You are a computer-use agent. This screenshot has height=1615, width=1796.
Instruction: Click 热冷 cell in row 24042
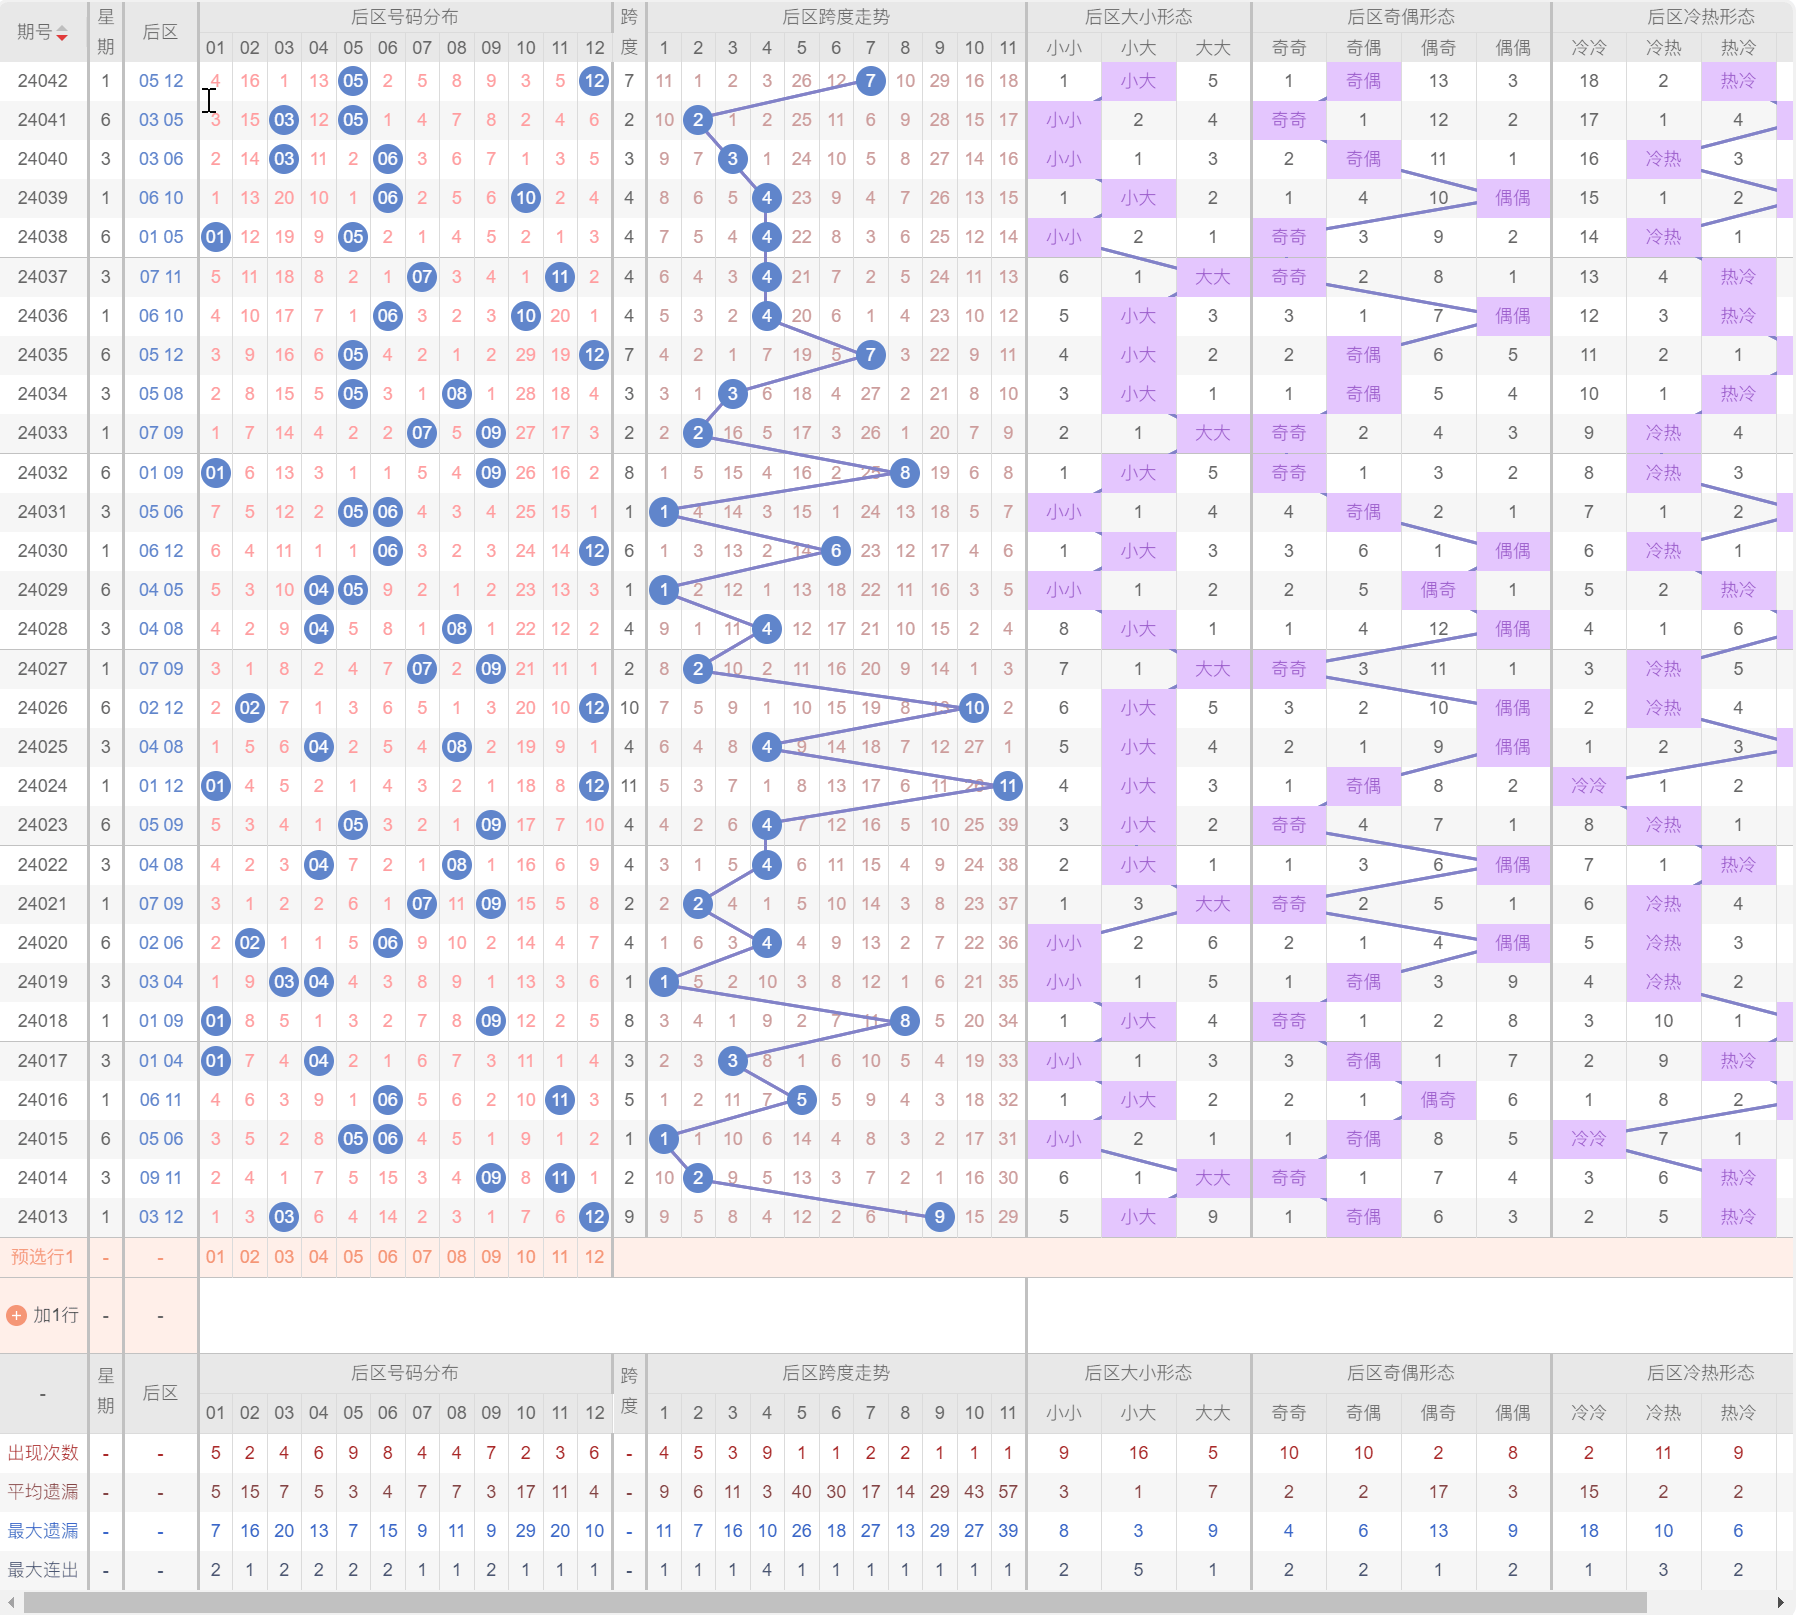coord(1738,81)
